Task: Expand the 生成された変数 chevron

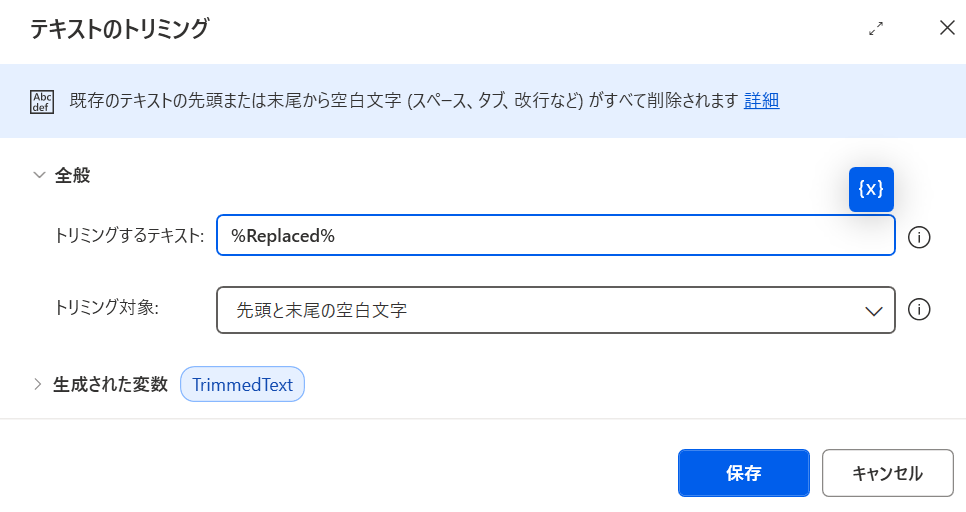Action: pyautogui.click(x=38, y=384)
